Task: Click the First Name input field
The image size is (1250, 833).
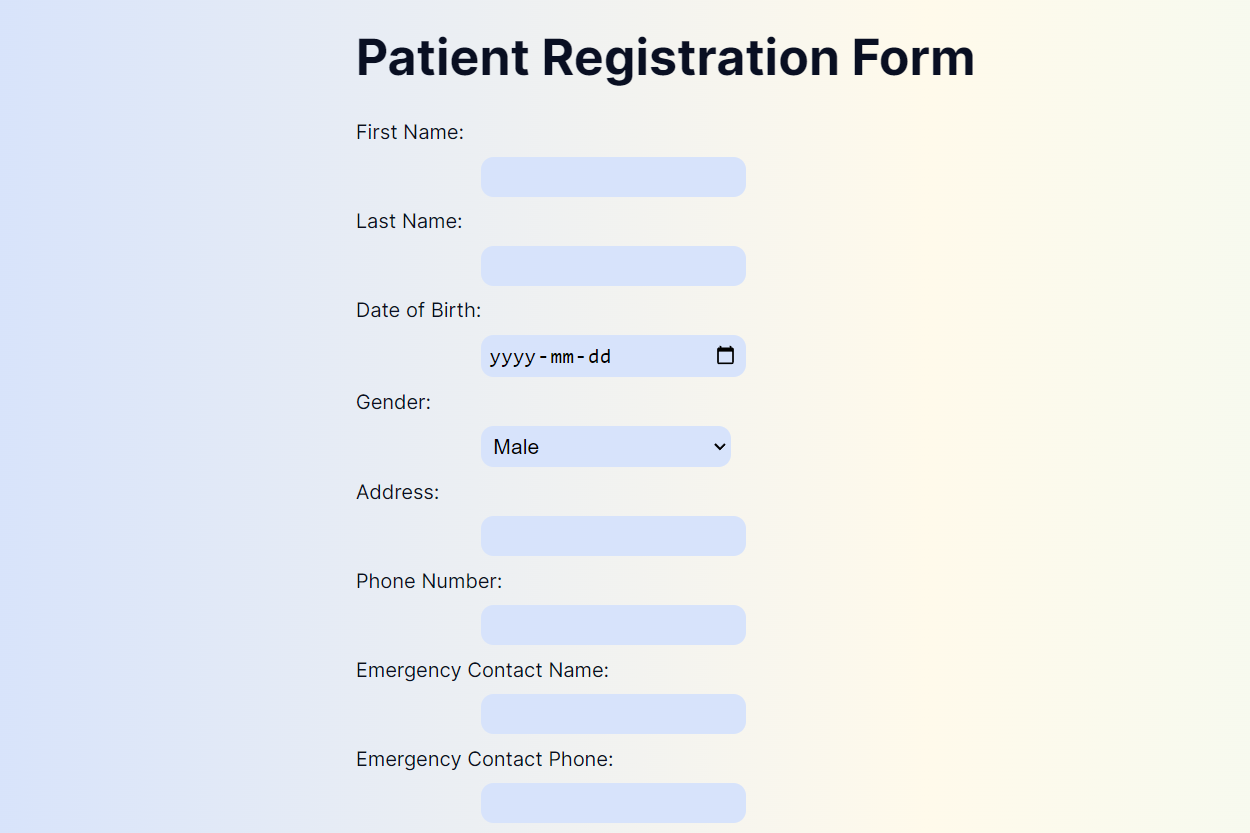Action: (x=613, y=177)
